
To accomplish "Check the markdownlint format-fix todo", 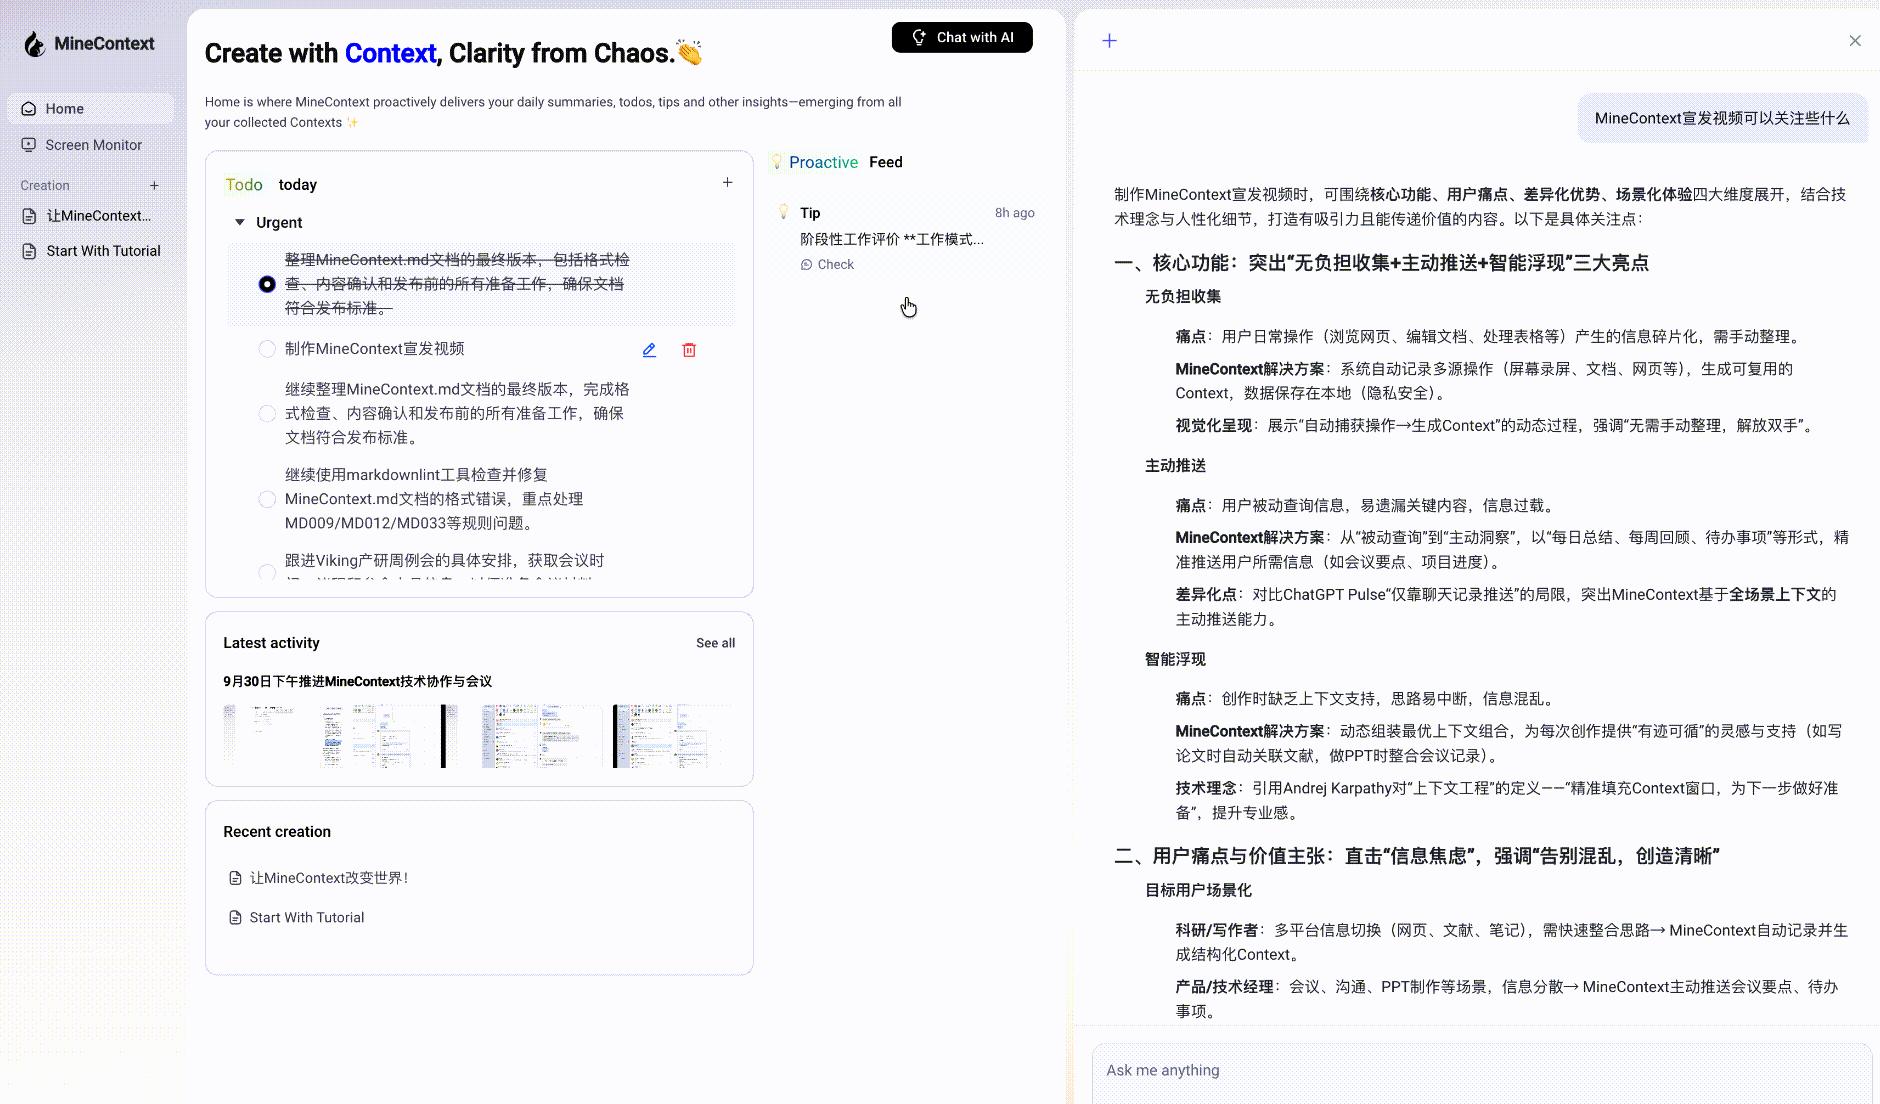I will [266, 499].
